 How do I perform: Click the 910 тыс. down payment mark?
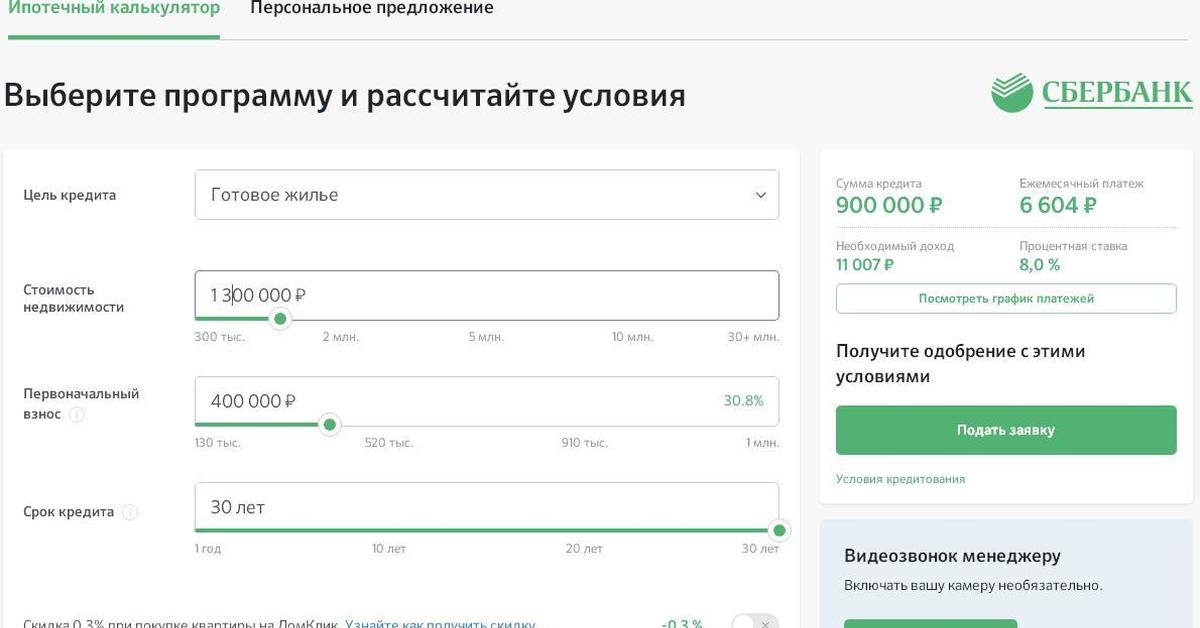point(584,443)
